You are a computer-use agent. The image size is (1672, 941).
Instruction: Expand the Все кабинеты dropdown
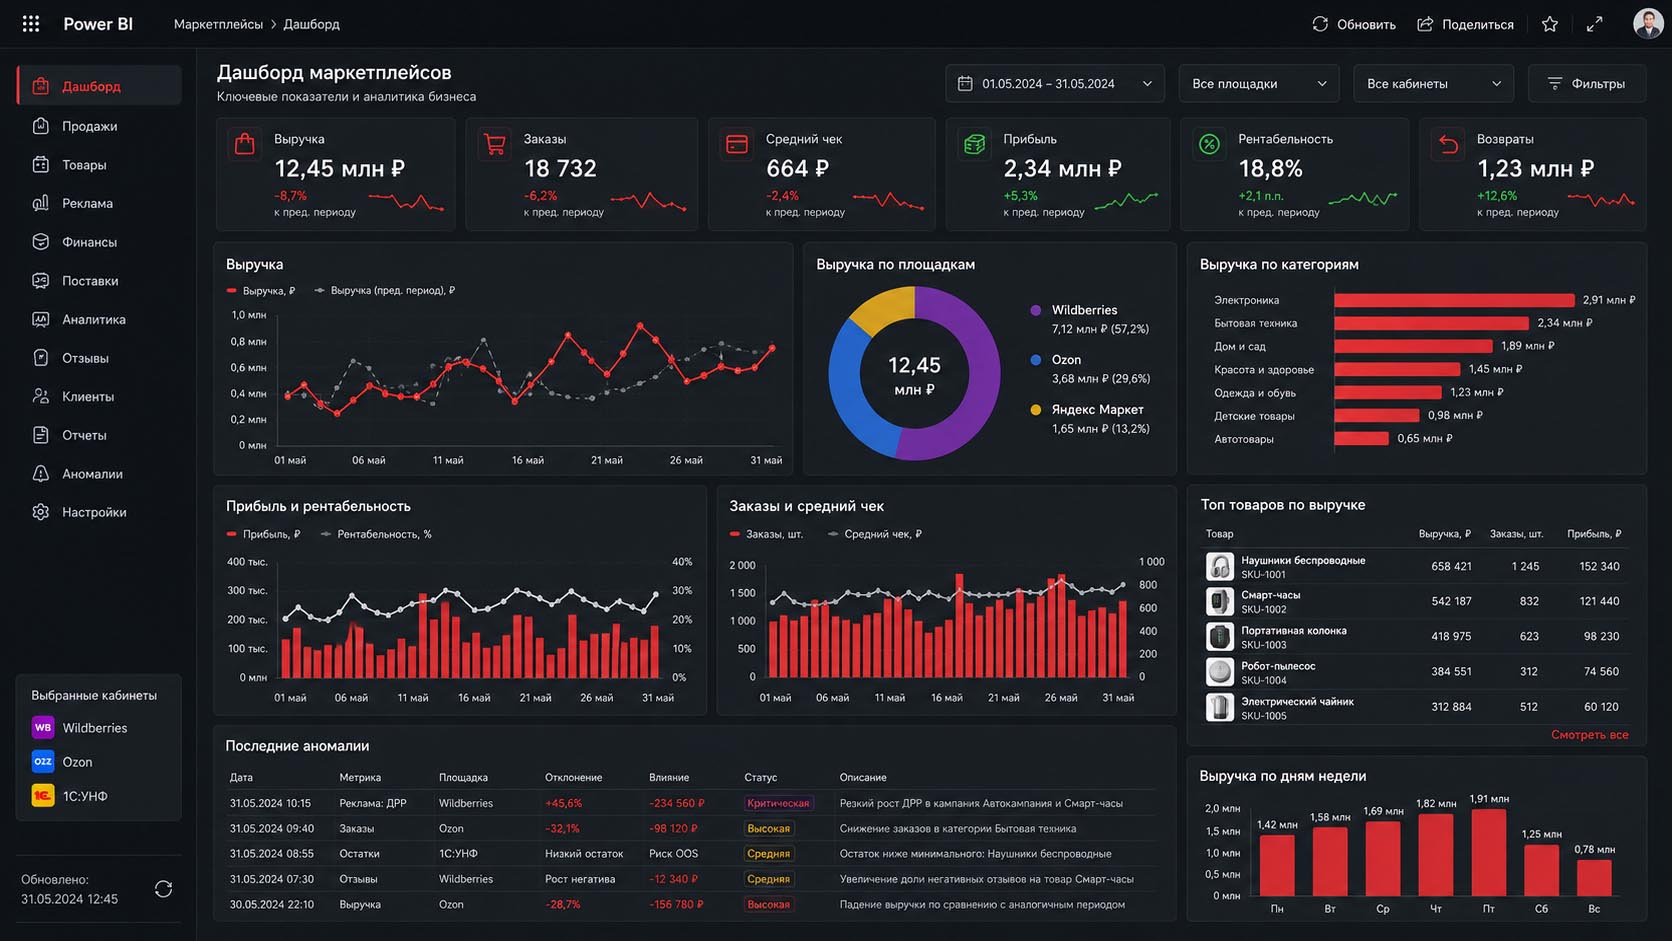pyautogui.click(x=1433, y=84)
